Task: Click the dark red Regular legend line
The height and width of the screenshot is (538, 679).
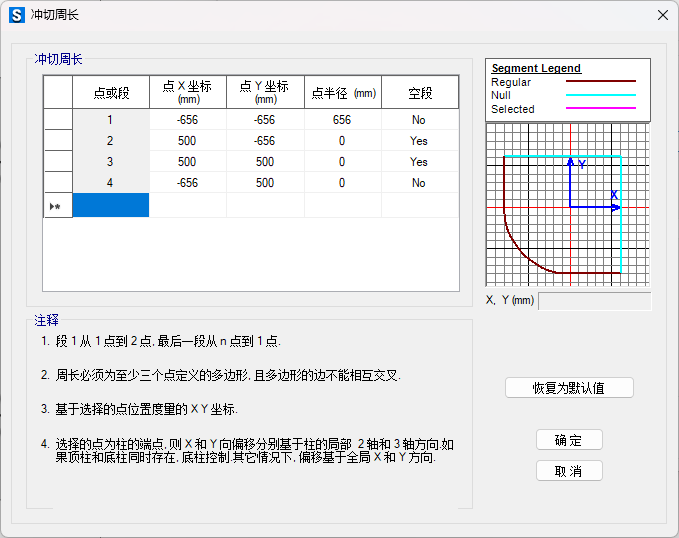Action: click(x=601, y=82)
